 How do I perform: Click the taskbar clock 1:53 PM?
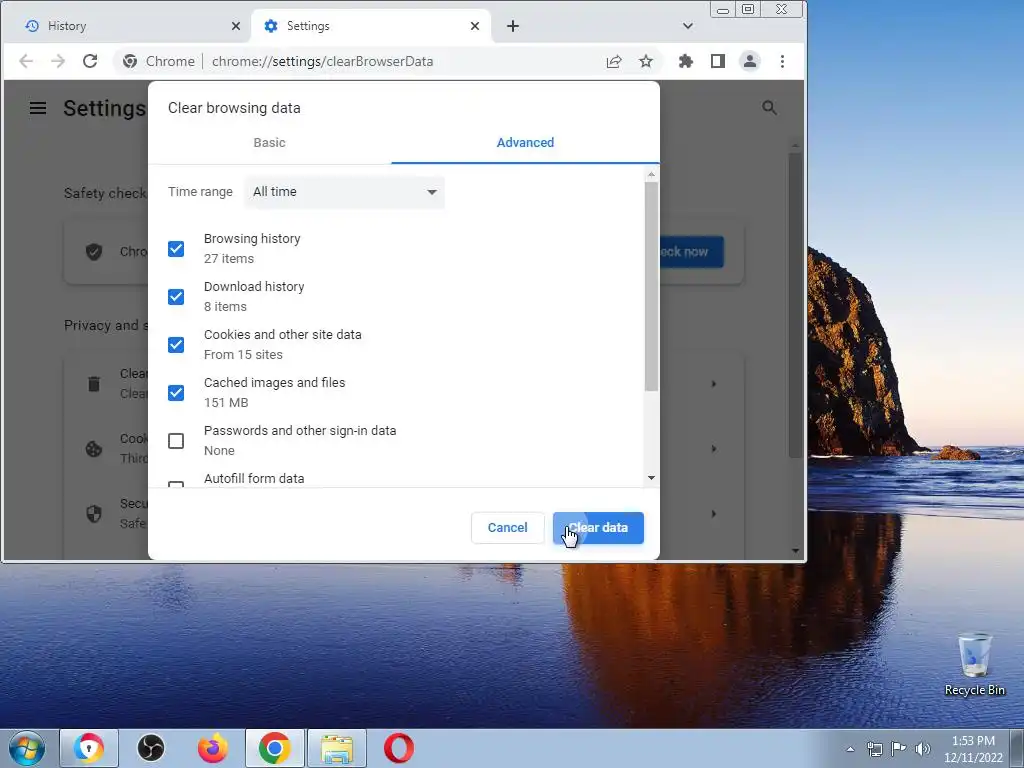[x=973, y=741]
